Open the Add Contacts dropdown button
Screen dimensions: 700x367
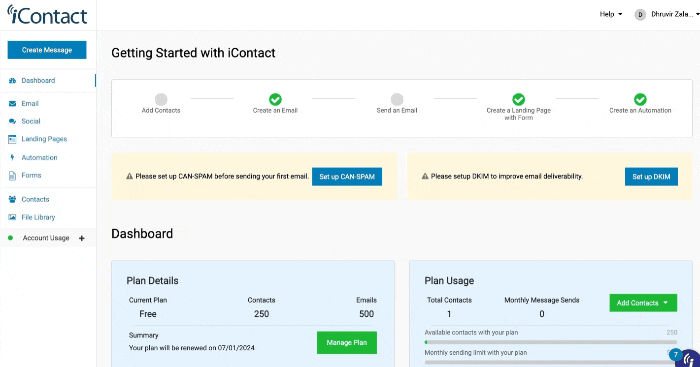(x=643, y=303)
